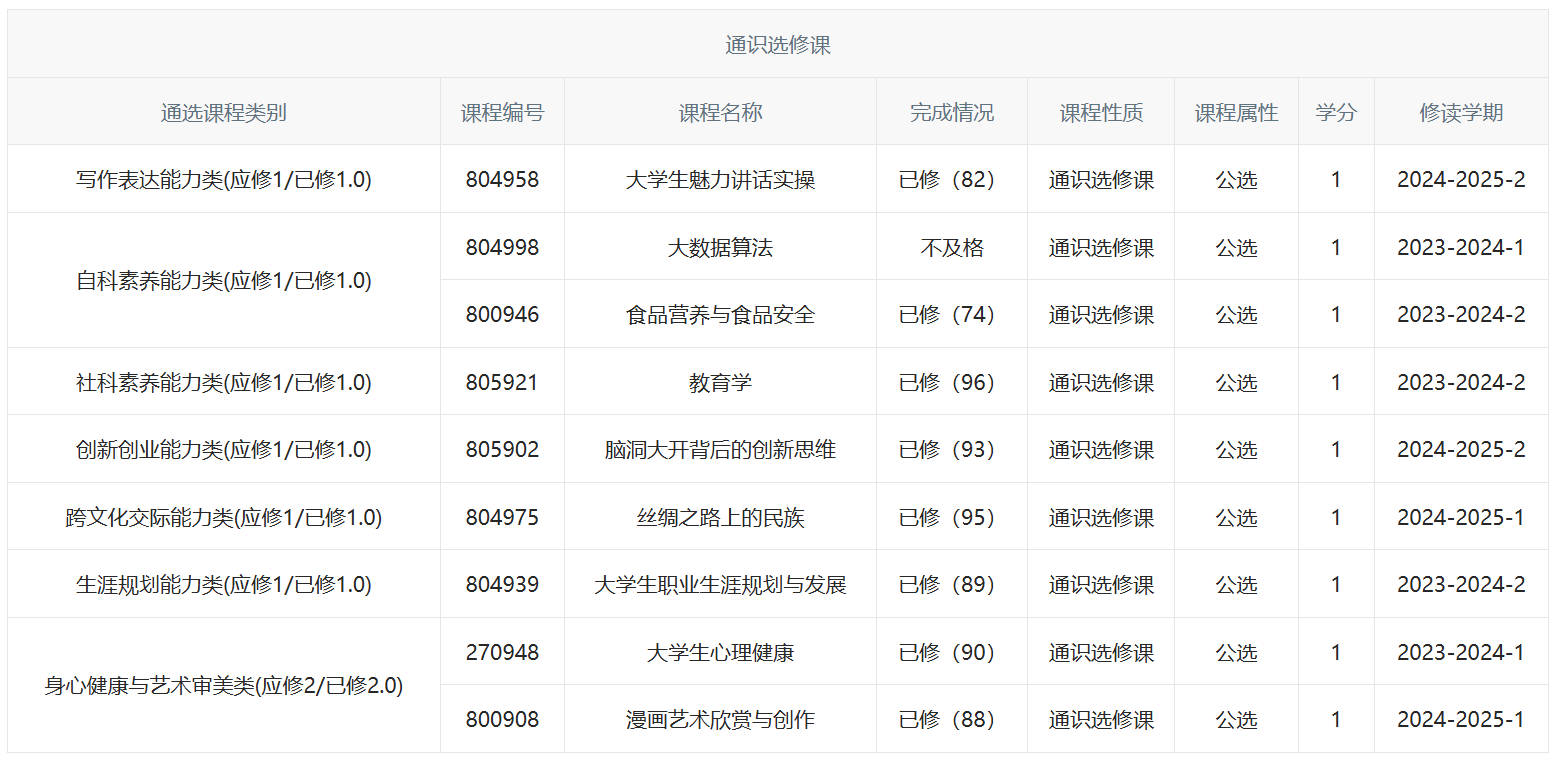Click the 修读学期 column header

(x=1460, y=112)
